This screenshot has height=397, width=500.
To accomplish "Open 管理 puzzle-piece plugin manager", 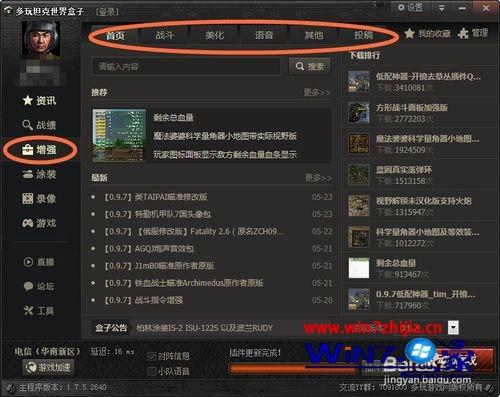I will pos(473,33).
